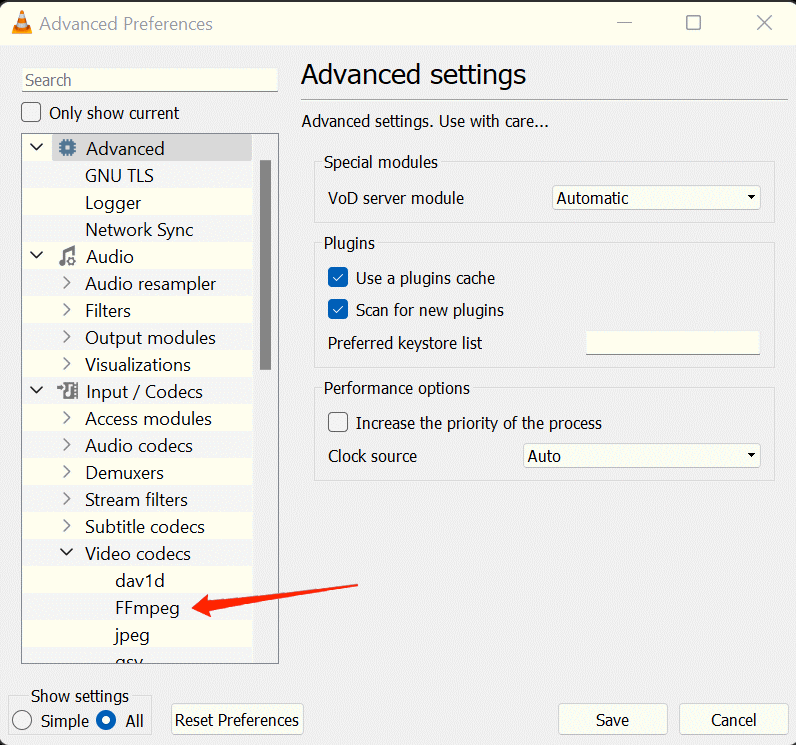Image resolution: width=796 pixels, height=745 pixels.
Task: Select FFmpeg under Video codecs
Action: [x=147, y=608]
